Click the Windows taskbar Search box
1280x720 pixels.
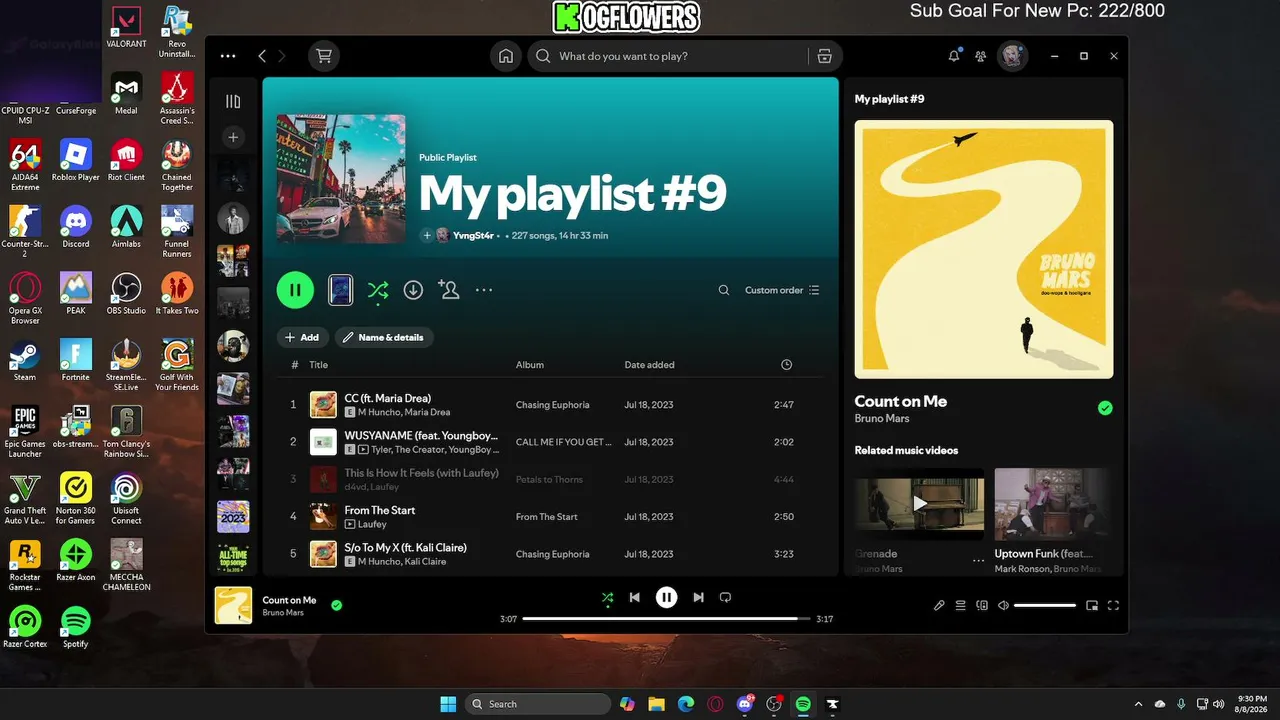(x=538, y=704)
